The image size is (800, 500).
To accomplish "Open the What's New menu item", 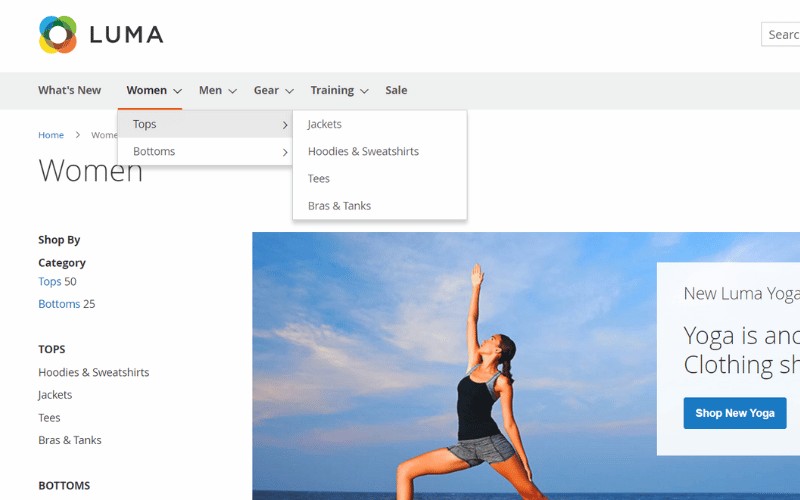I will (69, 90).
